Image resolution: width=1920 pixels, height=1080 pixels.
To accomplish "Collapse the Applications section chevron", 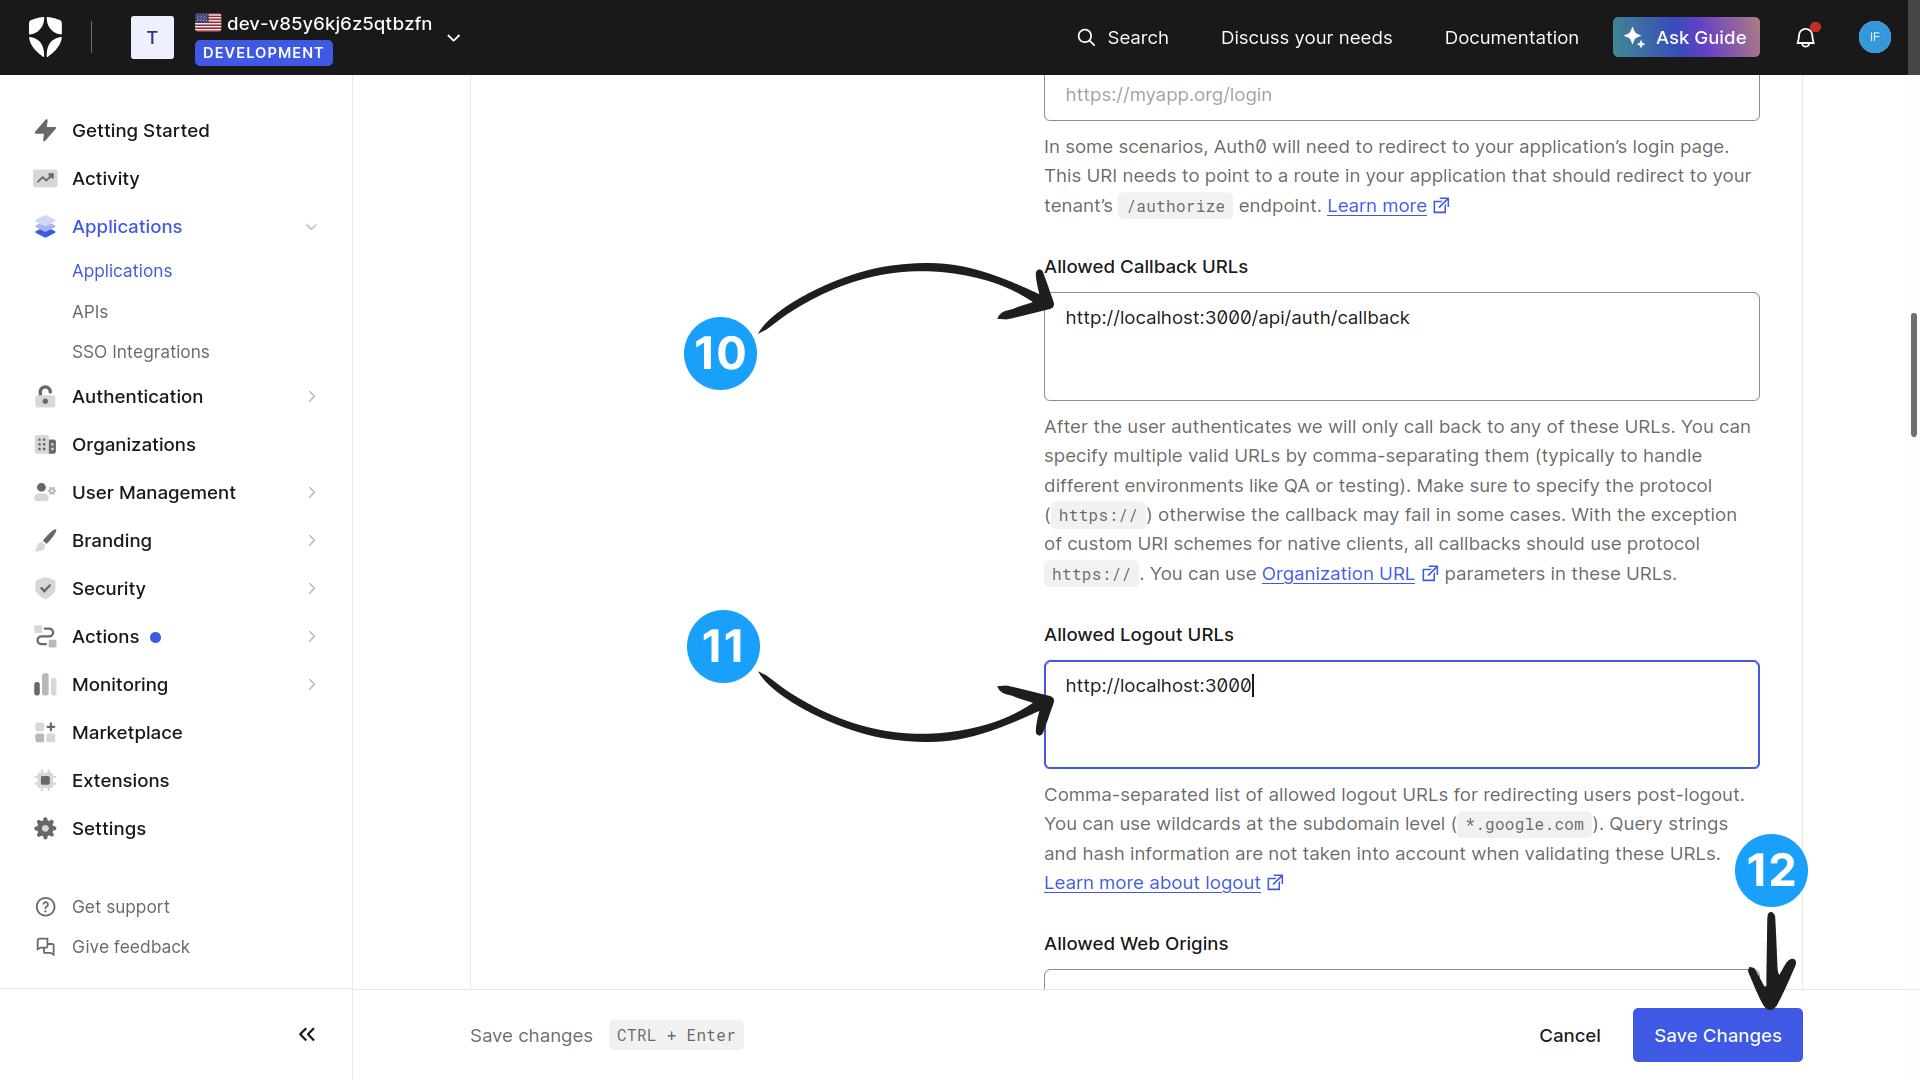I will (311, 227).
